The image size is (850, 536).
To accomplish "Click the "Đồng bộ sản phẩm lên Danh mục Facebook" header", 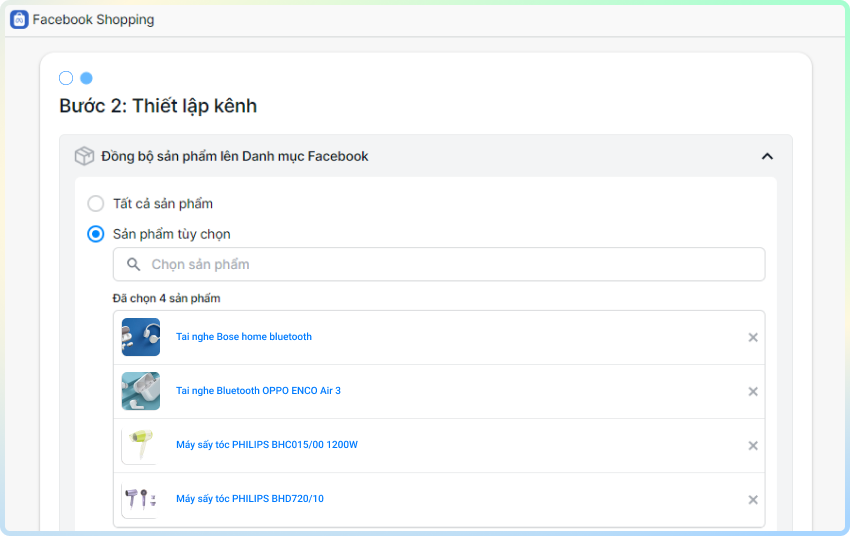I will (x=235, y=156).
